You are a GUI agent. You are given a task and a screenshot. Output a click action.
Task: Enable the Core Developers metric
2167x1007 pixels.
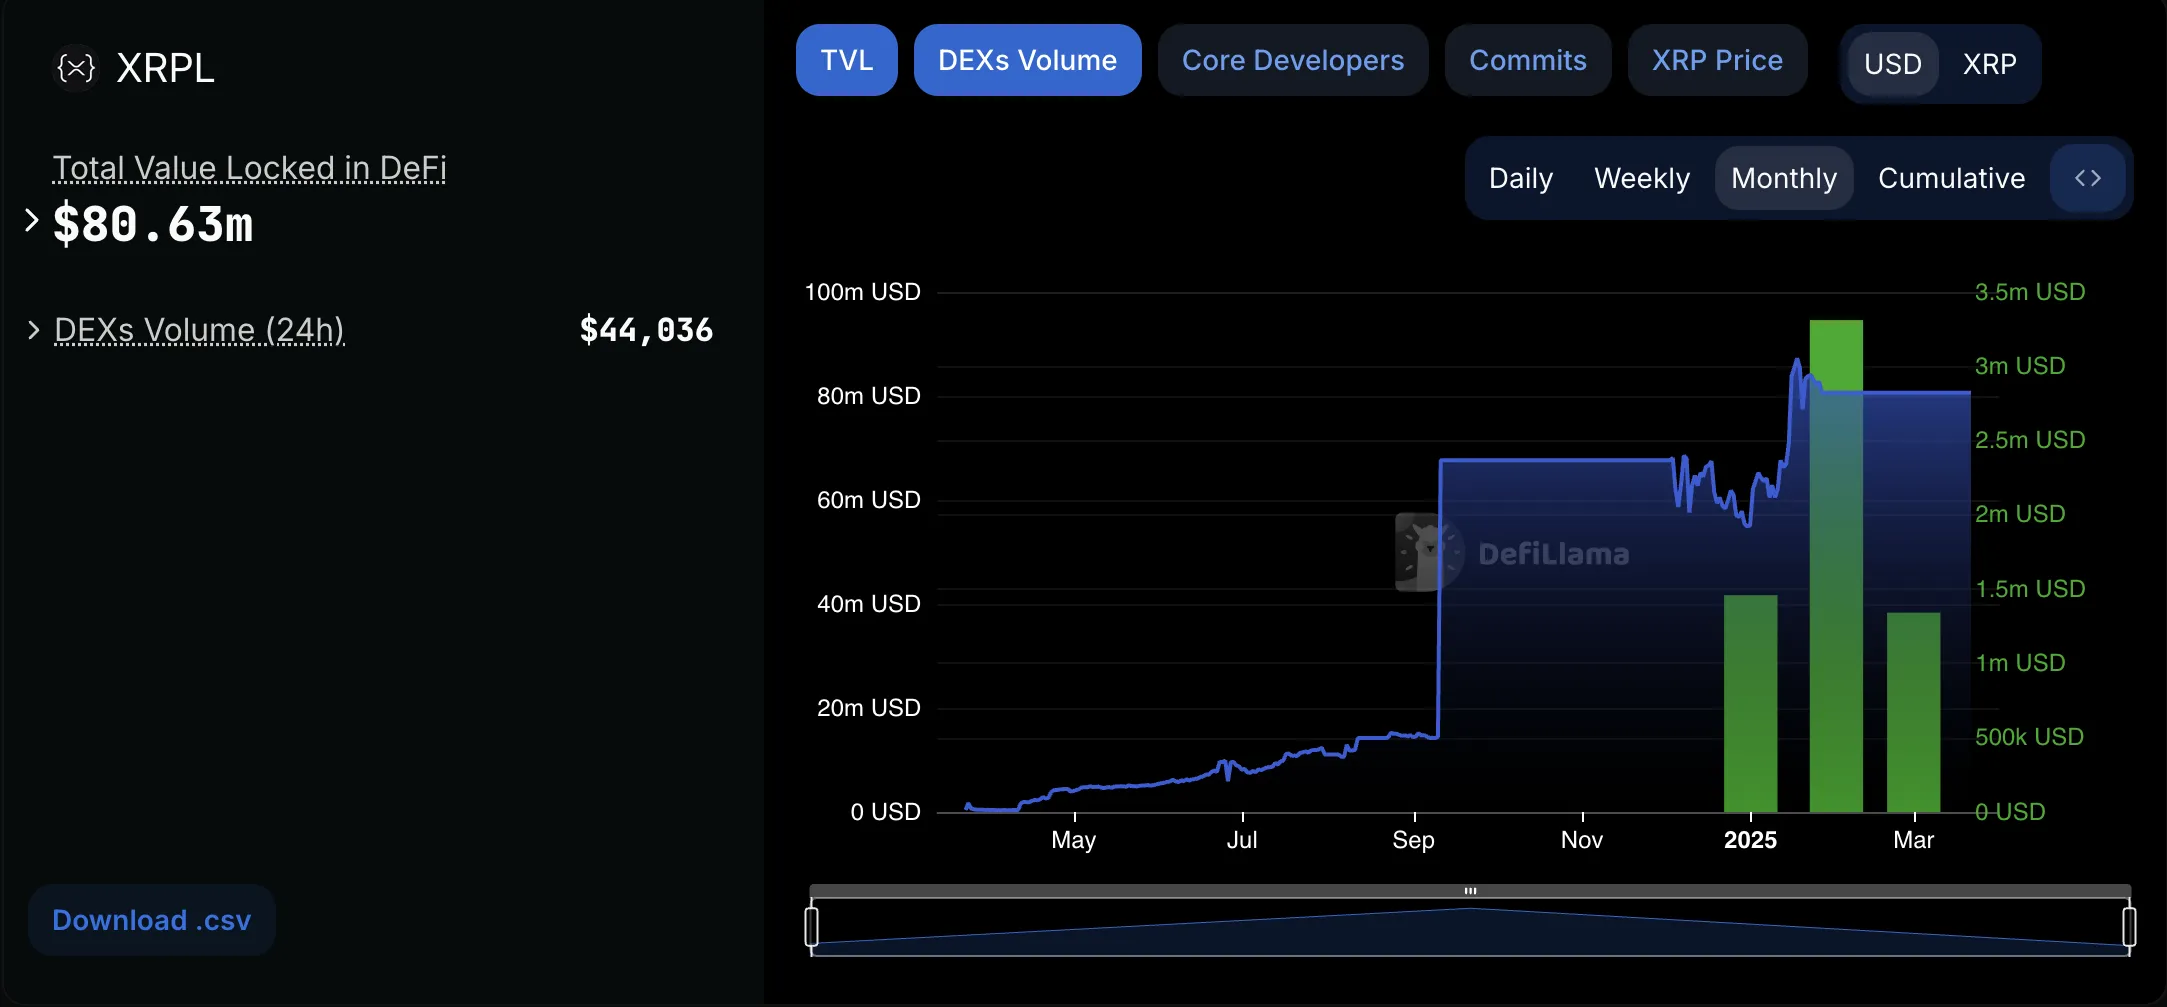coord(1292,60)
